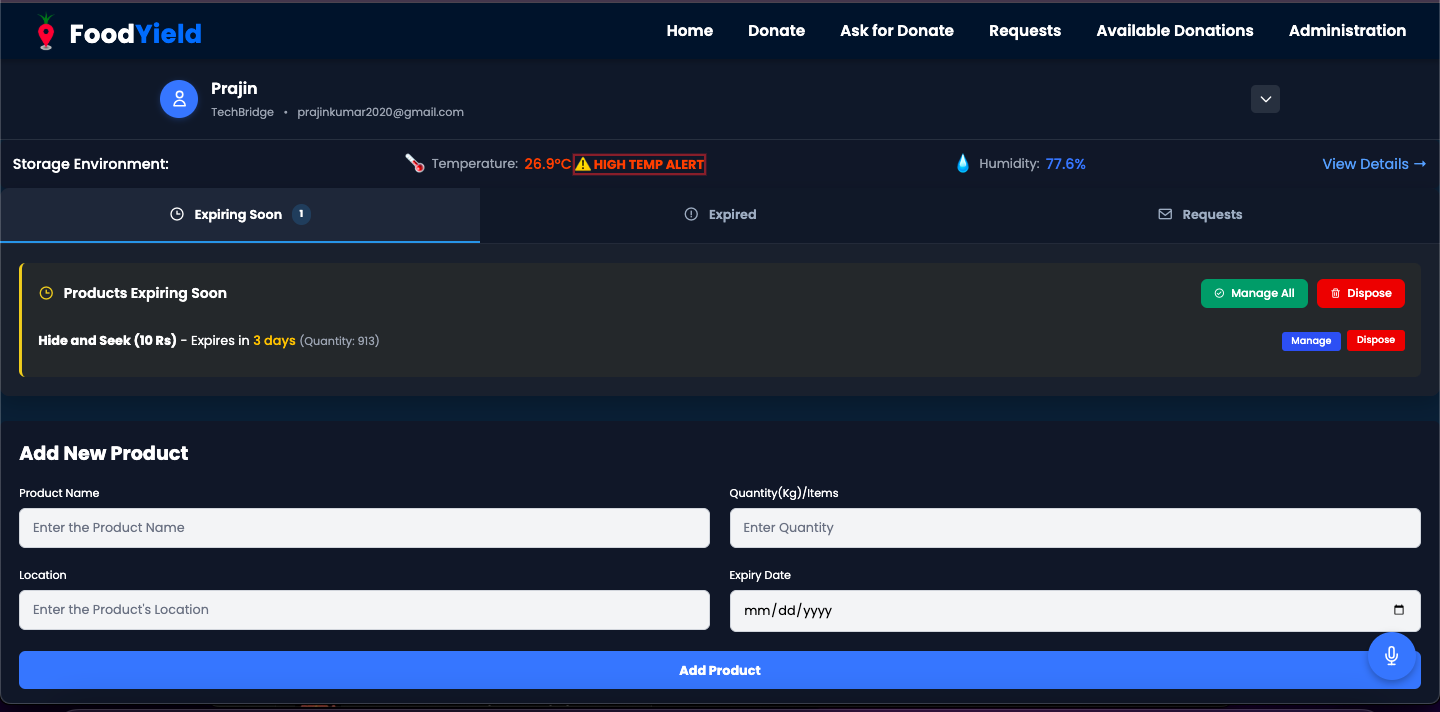Open the Available Donations menu item
Screen dimensions: 1440x712
(1175, 31)
